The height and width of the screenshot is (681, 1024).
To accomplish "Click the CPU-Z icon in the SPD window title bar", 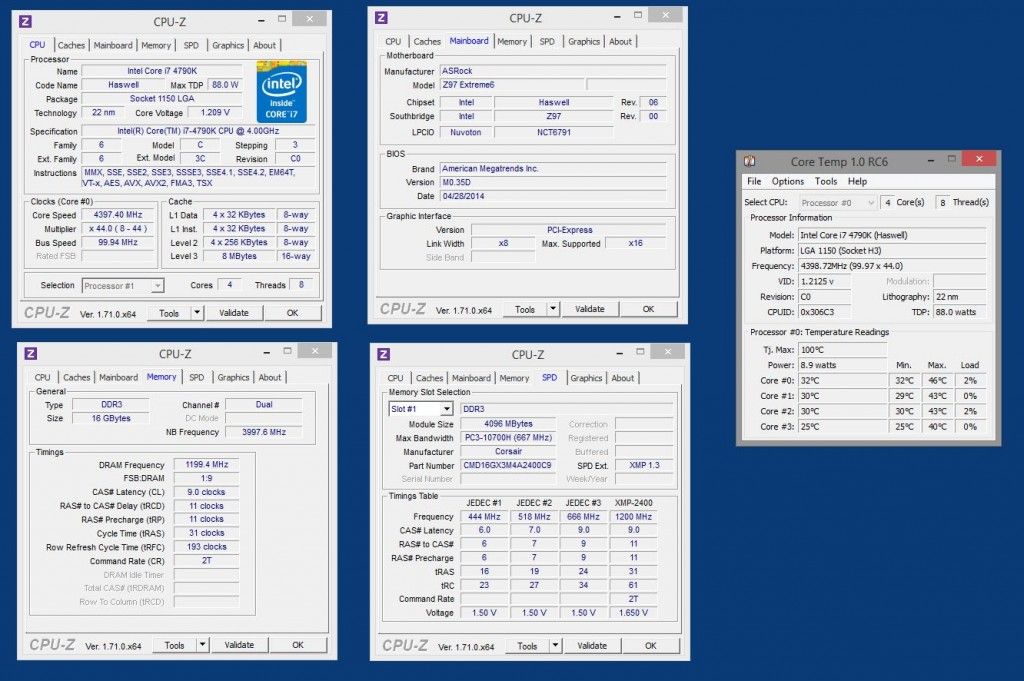I will pyautogui.click(x=384, y=355).
